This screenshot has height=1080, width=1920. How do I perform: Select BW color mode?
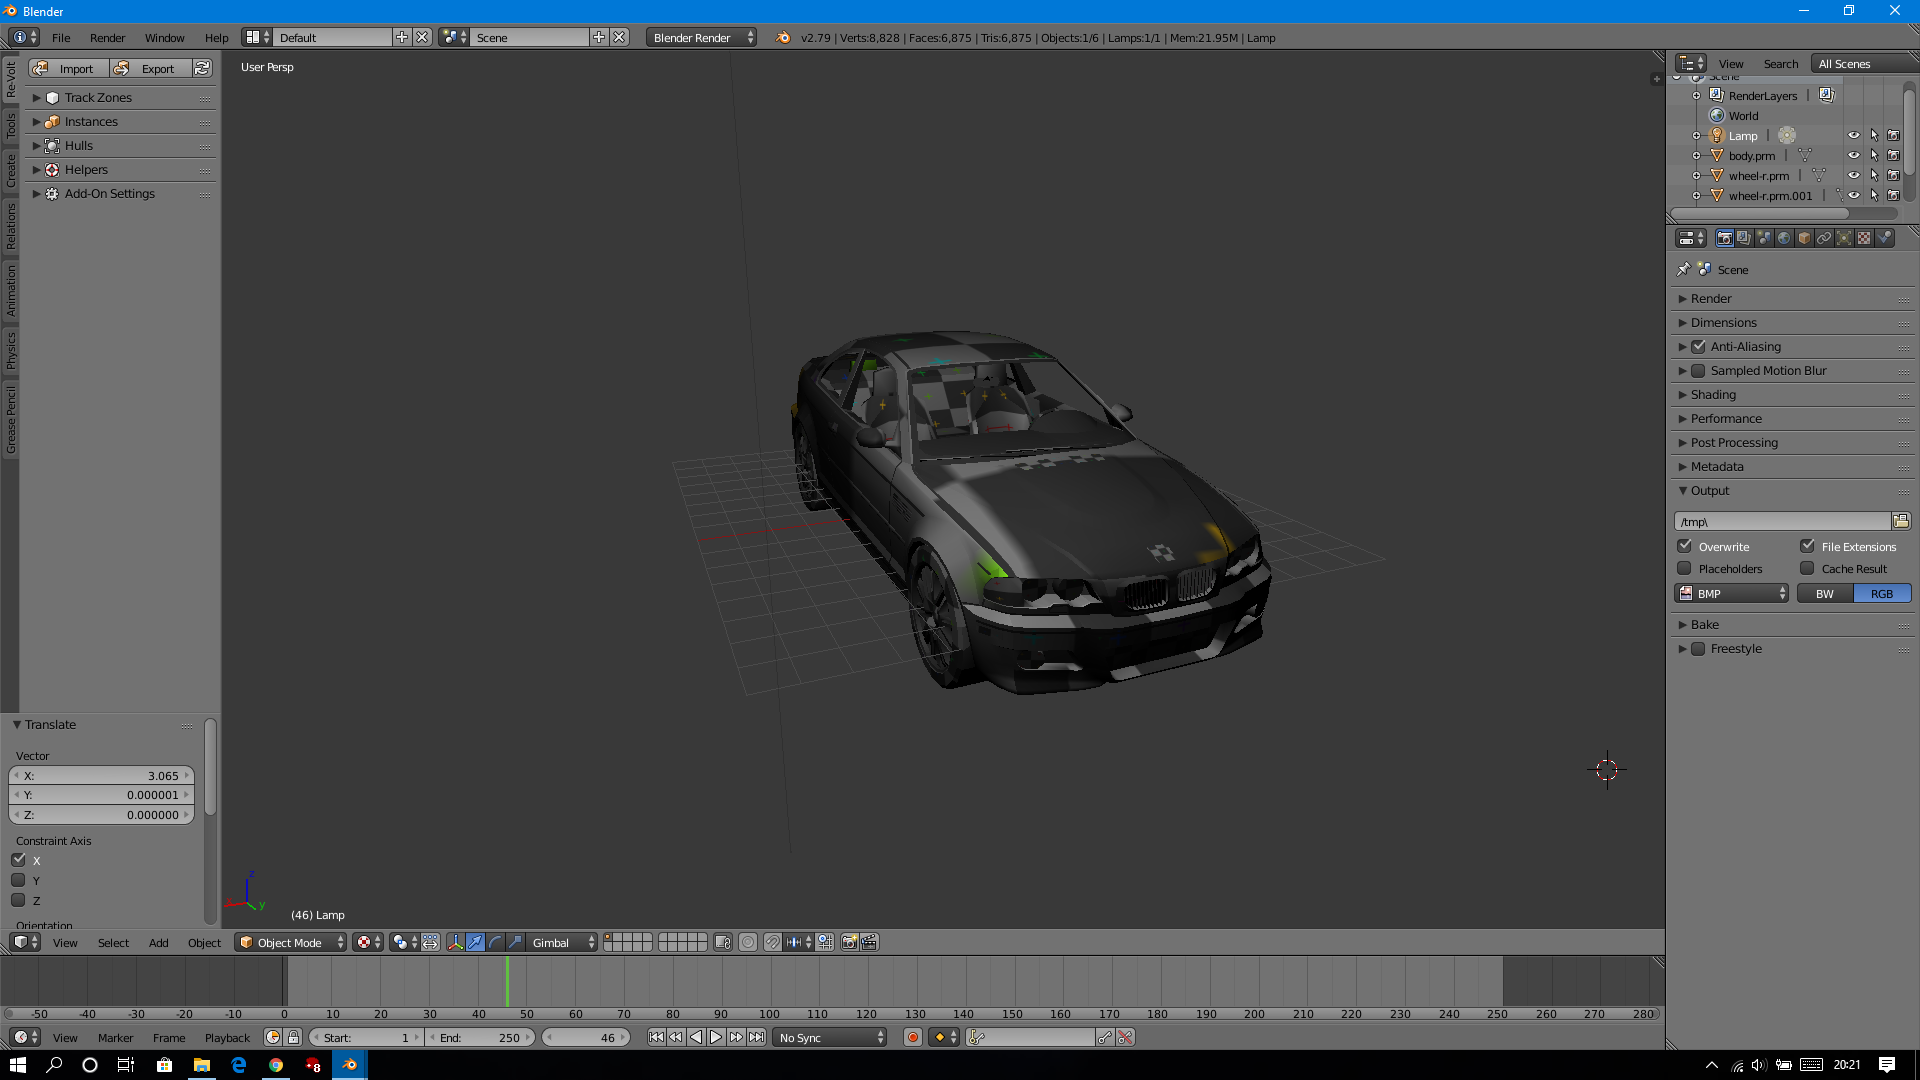pyautogui.click(x=1825, y=593)
